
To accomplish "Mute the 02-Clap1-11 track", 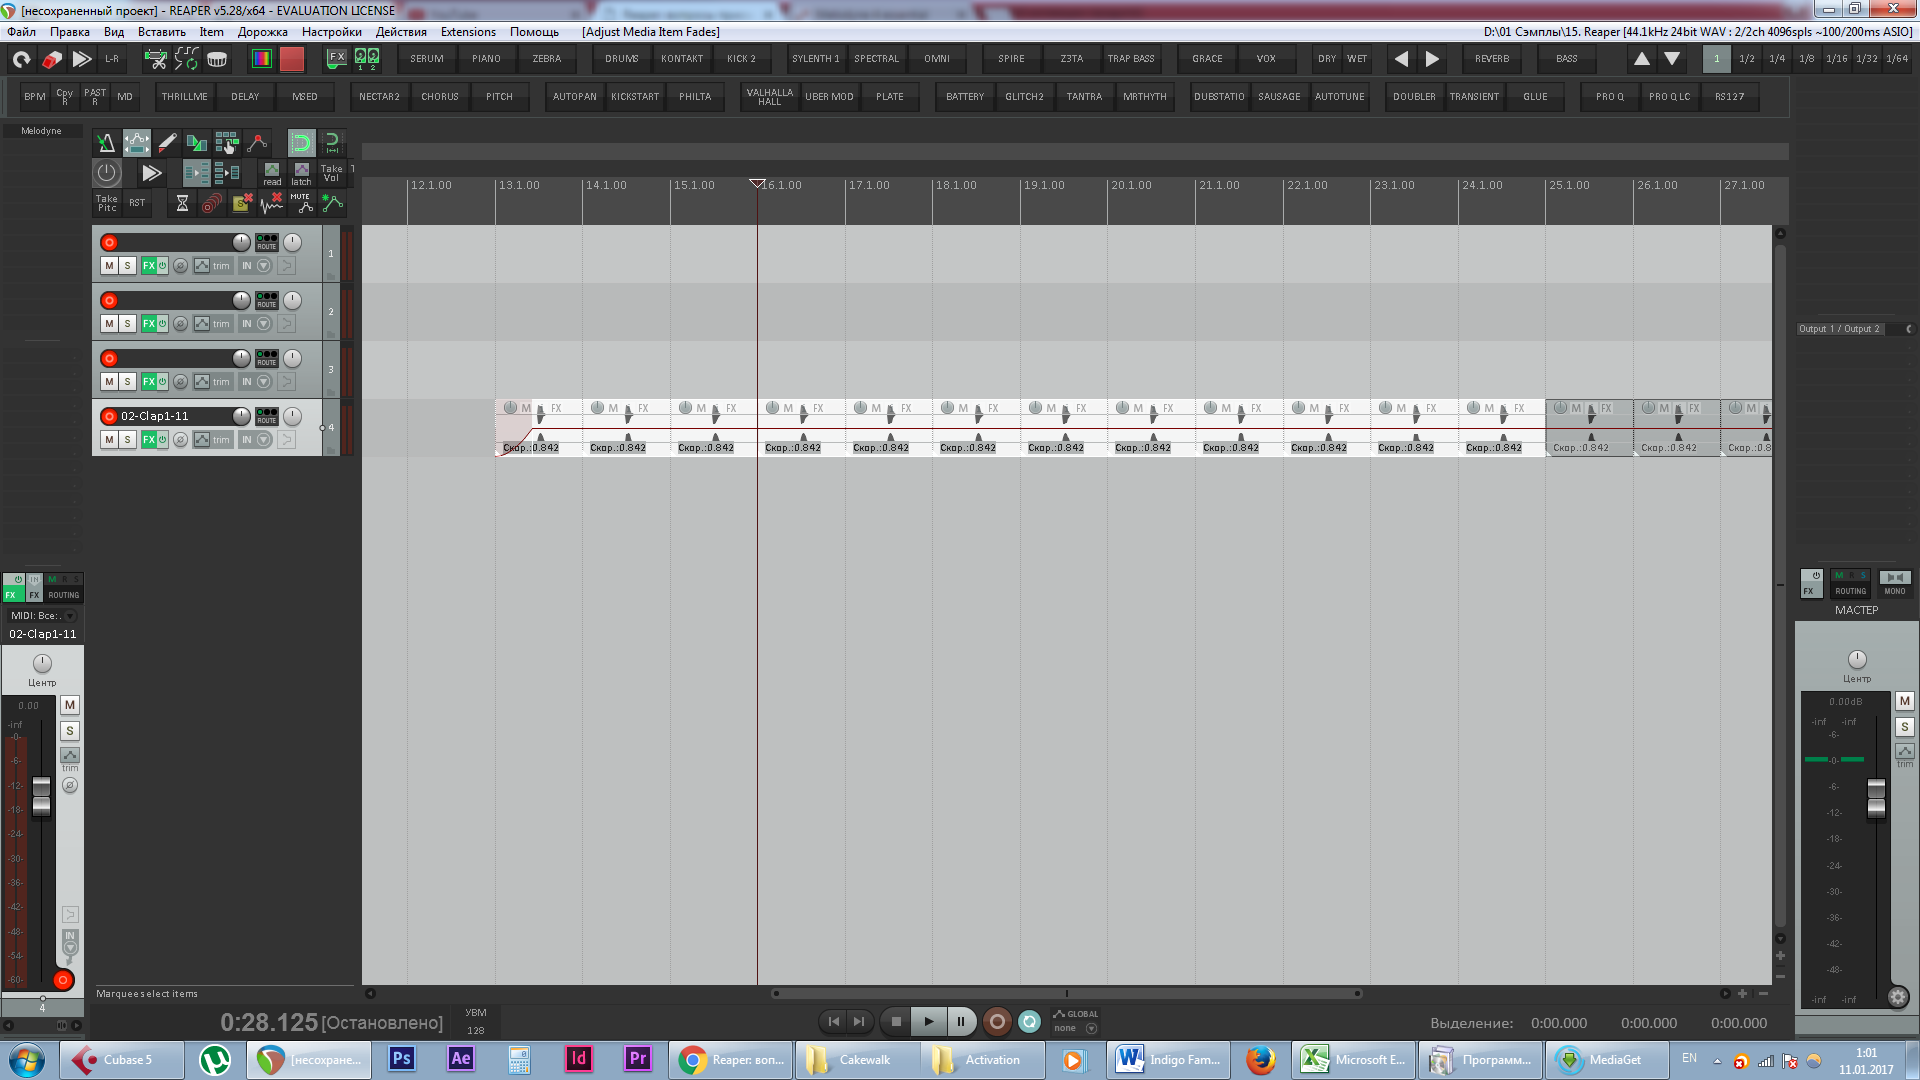I will (110, 440).
